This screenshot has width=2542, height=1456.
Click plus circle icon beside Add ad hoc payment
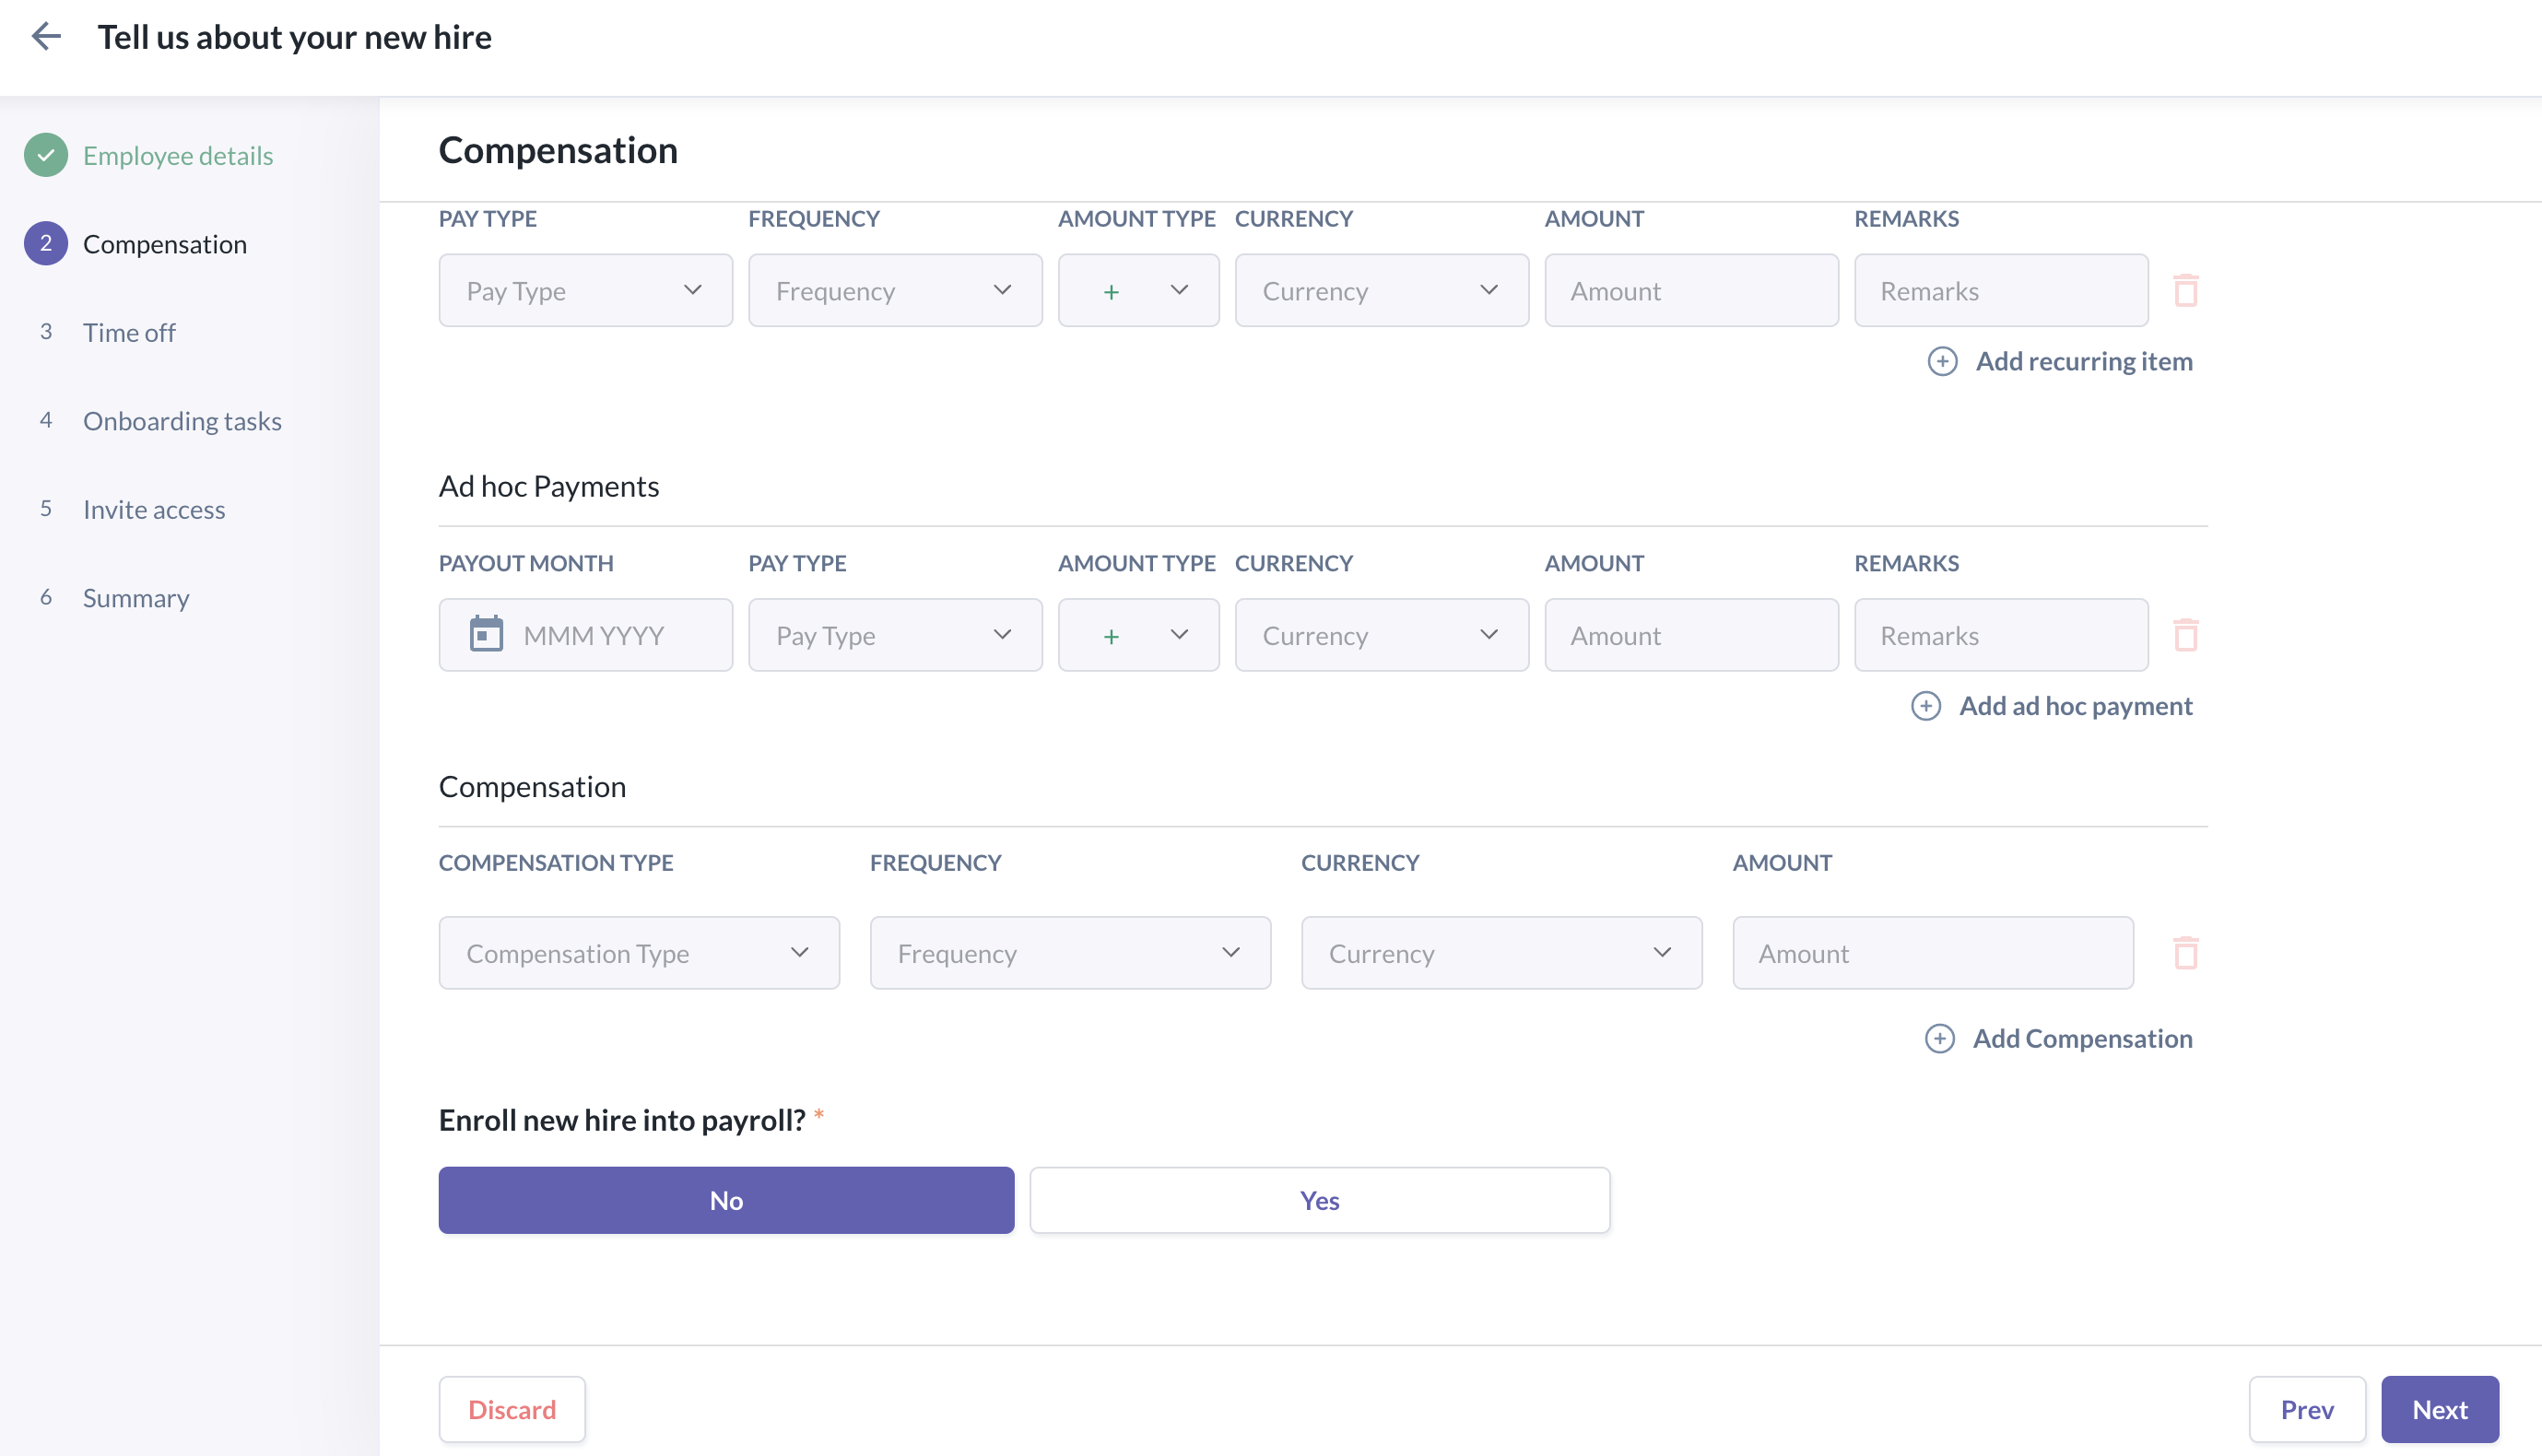click(x=1925, y=706)
